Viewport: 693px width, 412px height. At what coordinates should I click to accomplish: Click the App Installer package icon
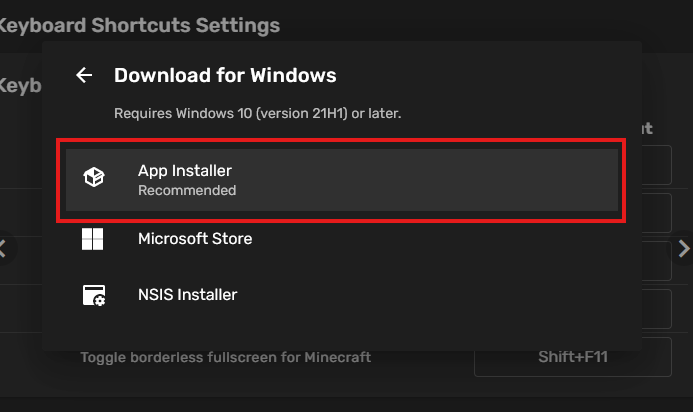pyautogui.click(x=93, y=179)
